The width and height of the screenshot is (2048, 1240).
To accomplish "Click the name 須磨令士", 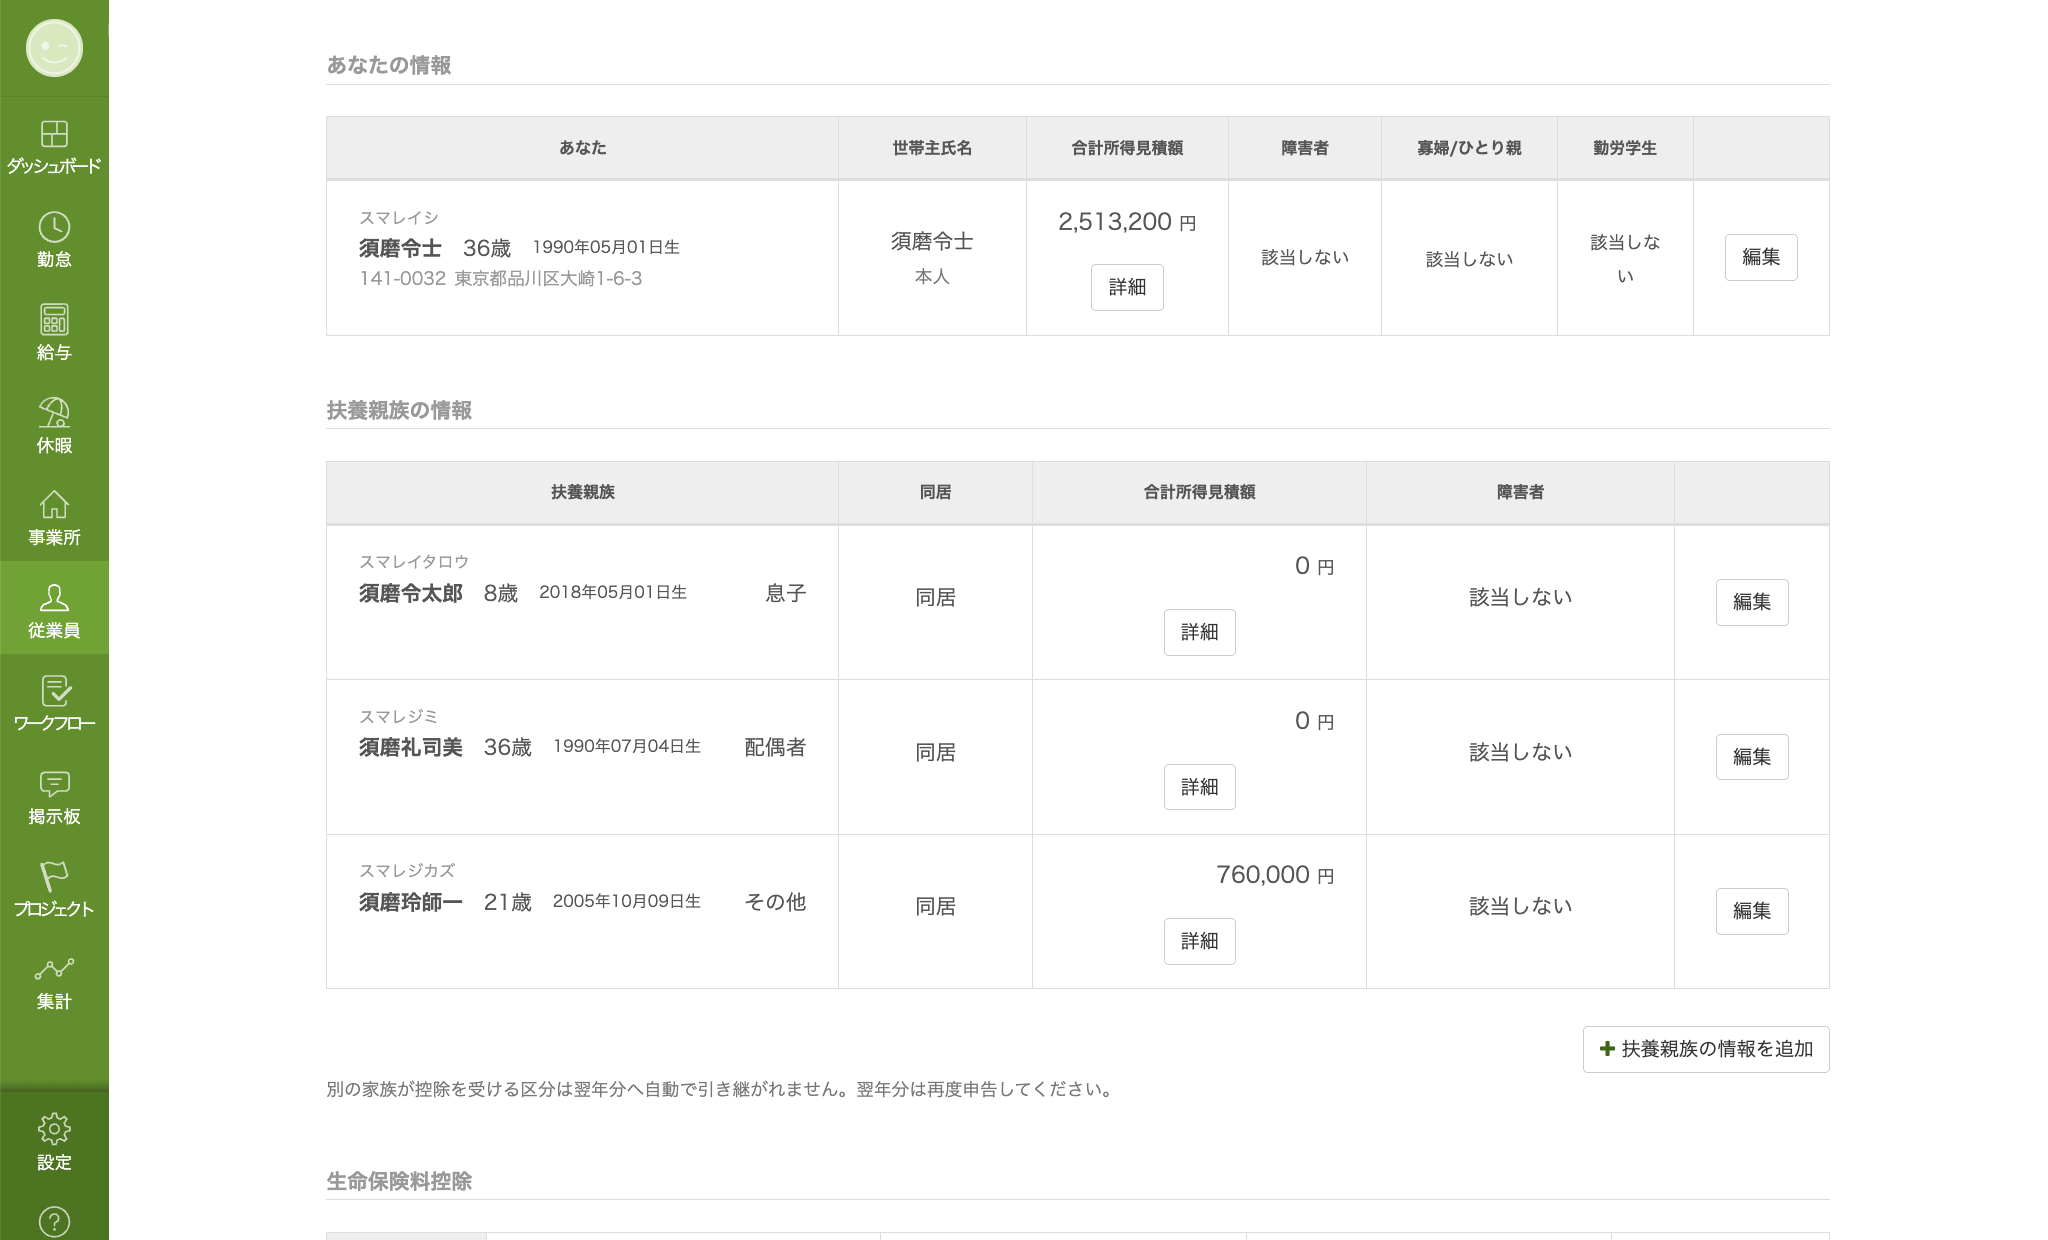I will 400,248.
